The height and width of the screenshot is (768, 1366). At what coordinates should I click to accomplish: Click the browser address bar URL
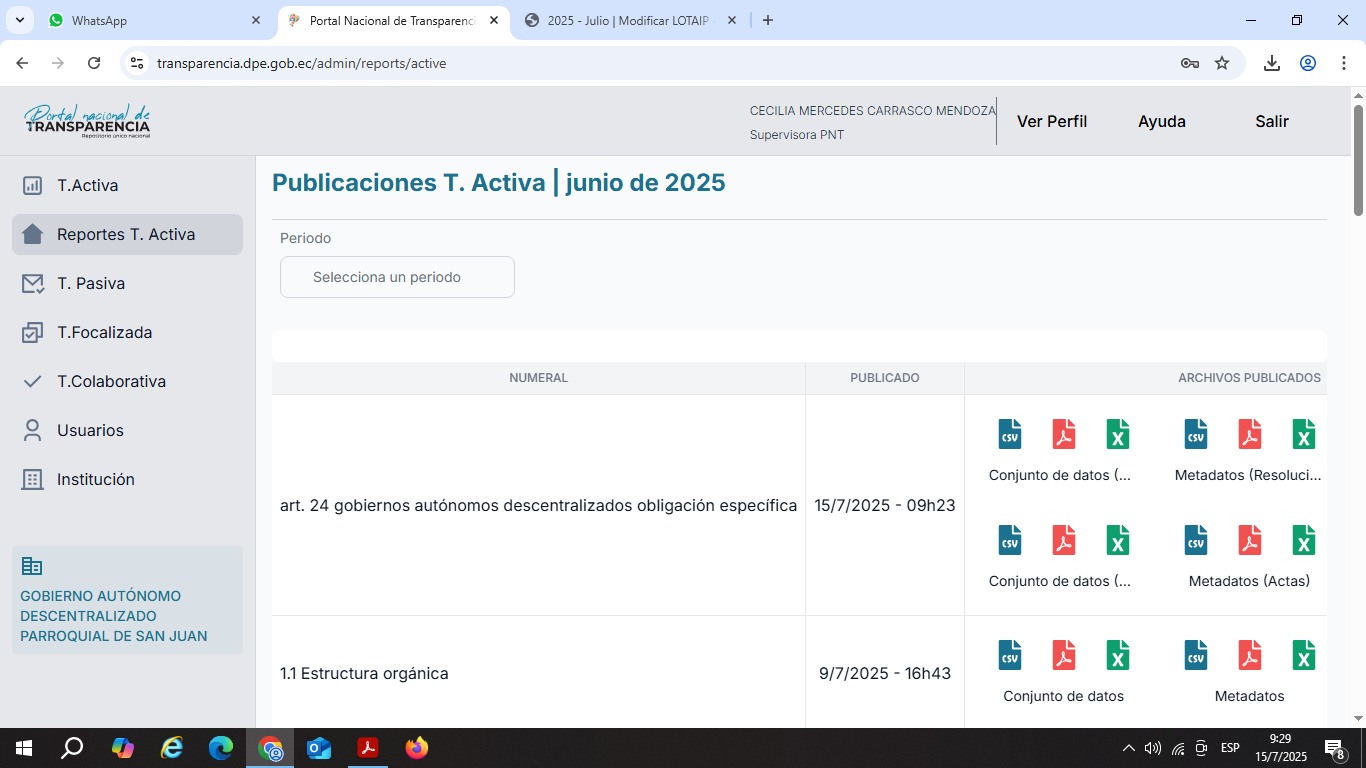pos(301,63)
